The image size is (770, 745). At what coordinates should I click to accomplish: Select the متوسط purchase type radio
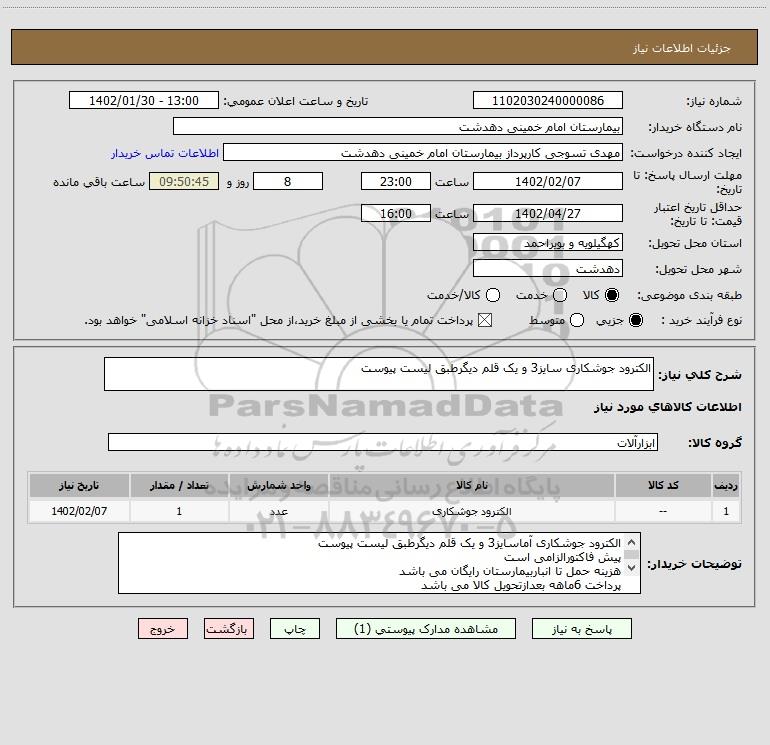tap(577, 320)
